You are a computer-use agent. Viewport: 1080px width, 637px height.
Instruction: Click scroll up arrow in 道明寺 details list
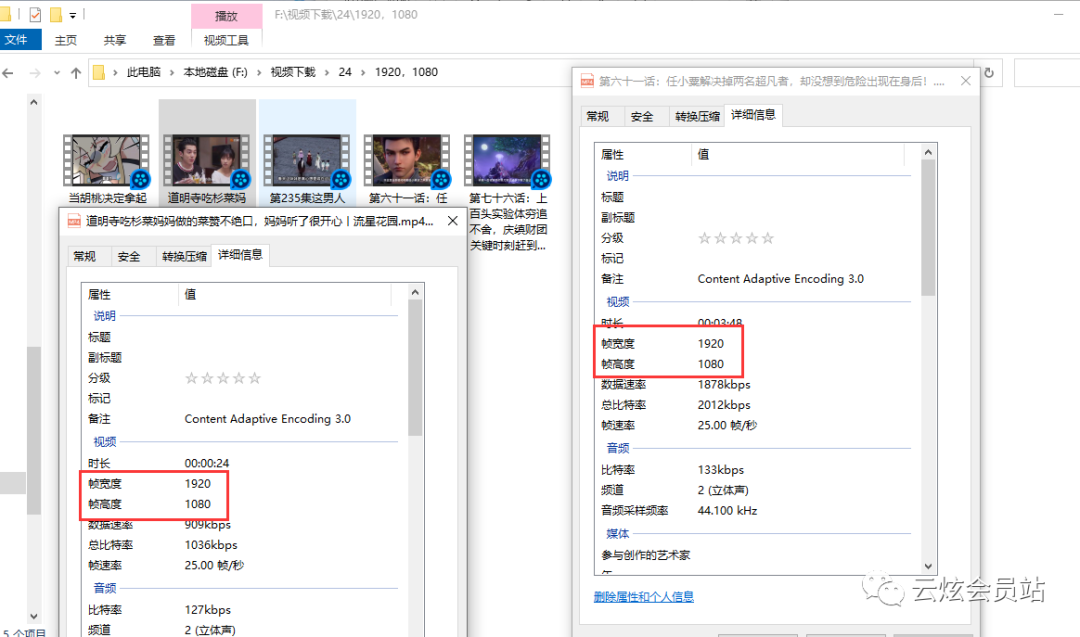pos(415,293)
